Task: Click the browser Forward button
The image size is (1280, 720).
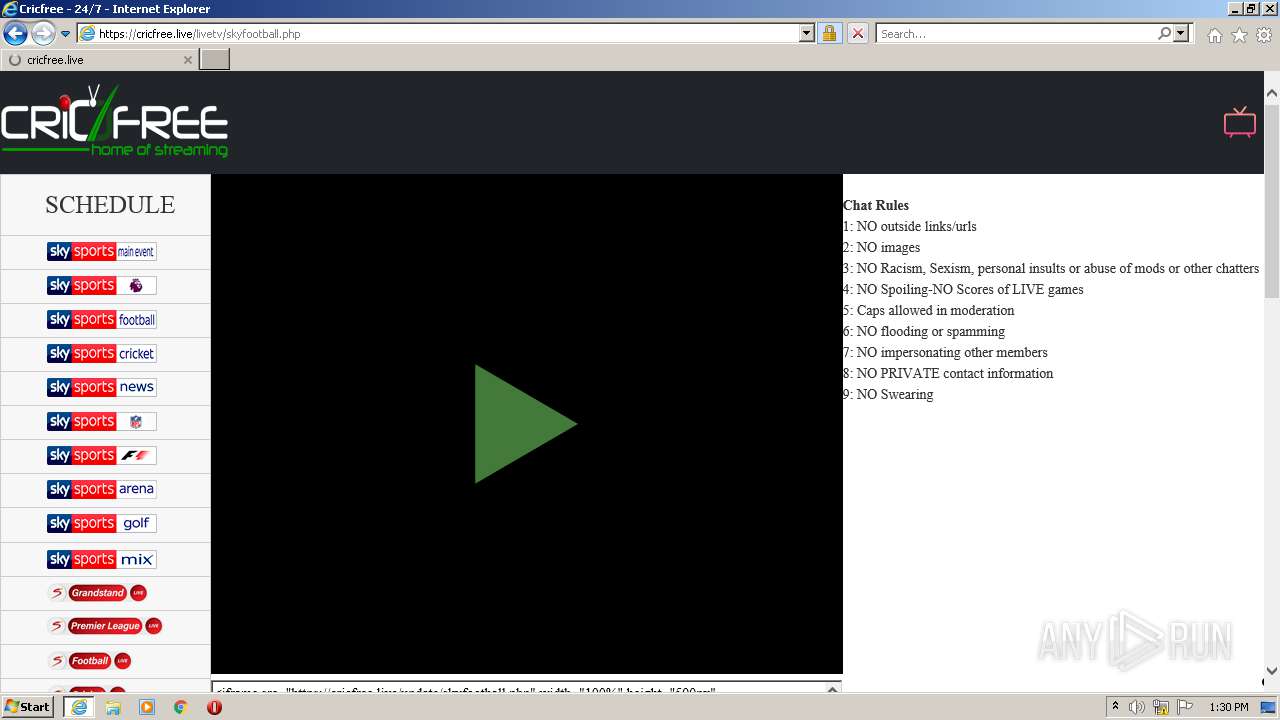Action: pyautogui.click(x=43, y=33)
